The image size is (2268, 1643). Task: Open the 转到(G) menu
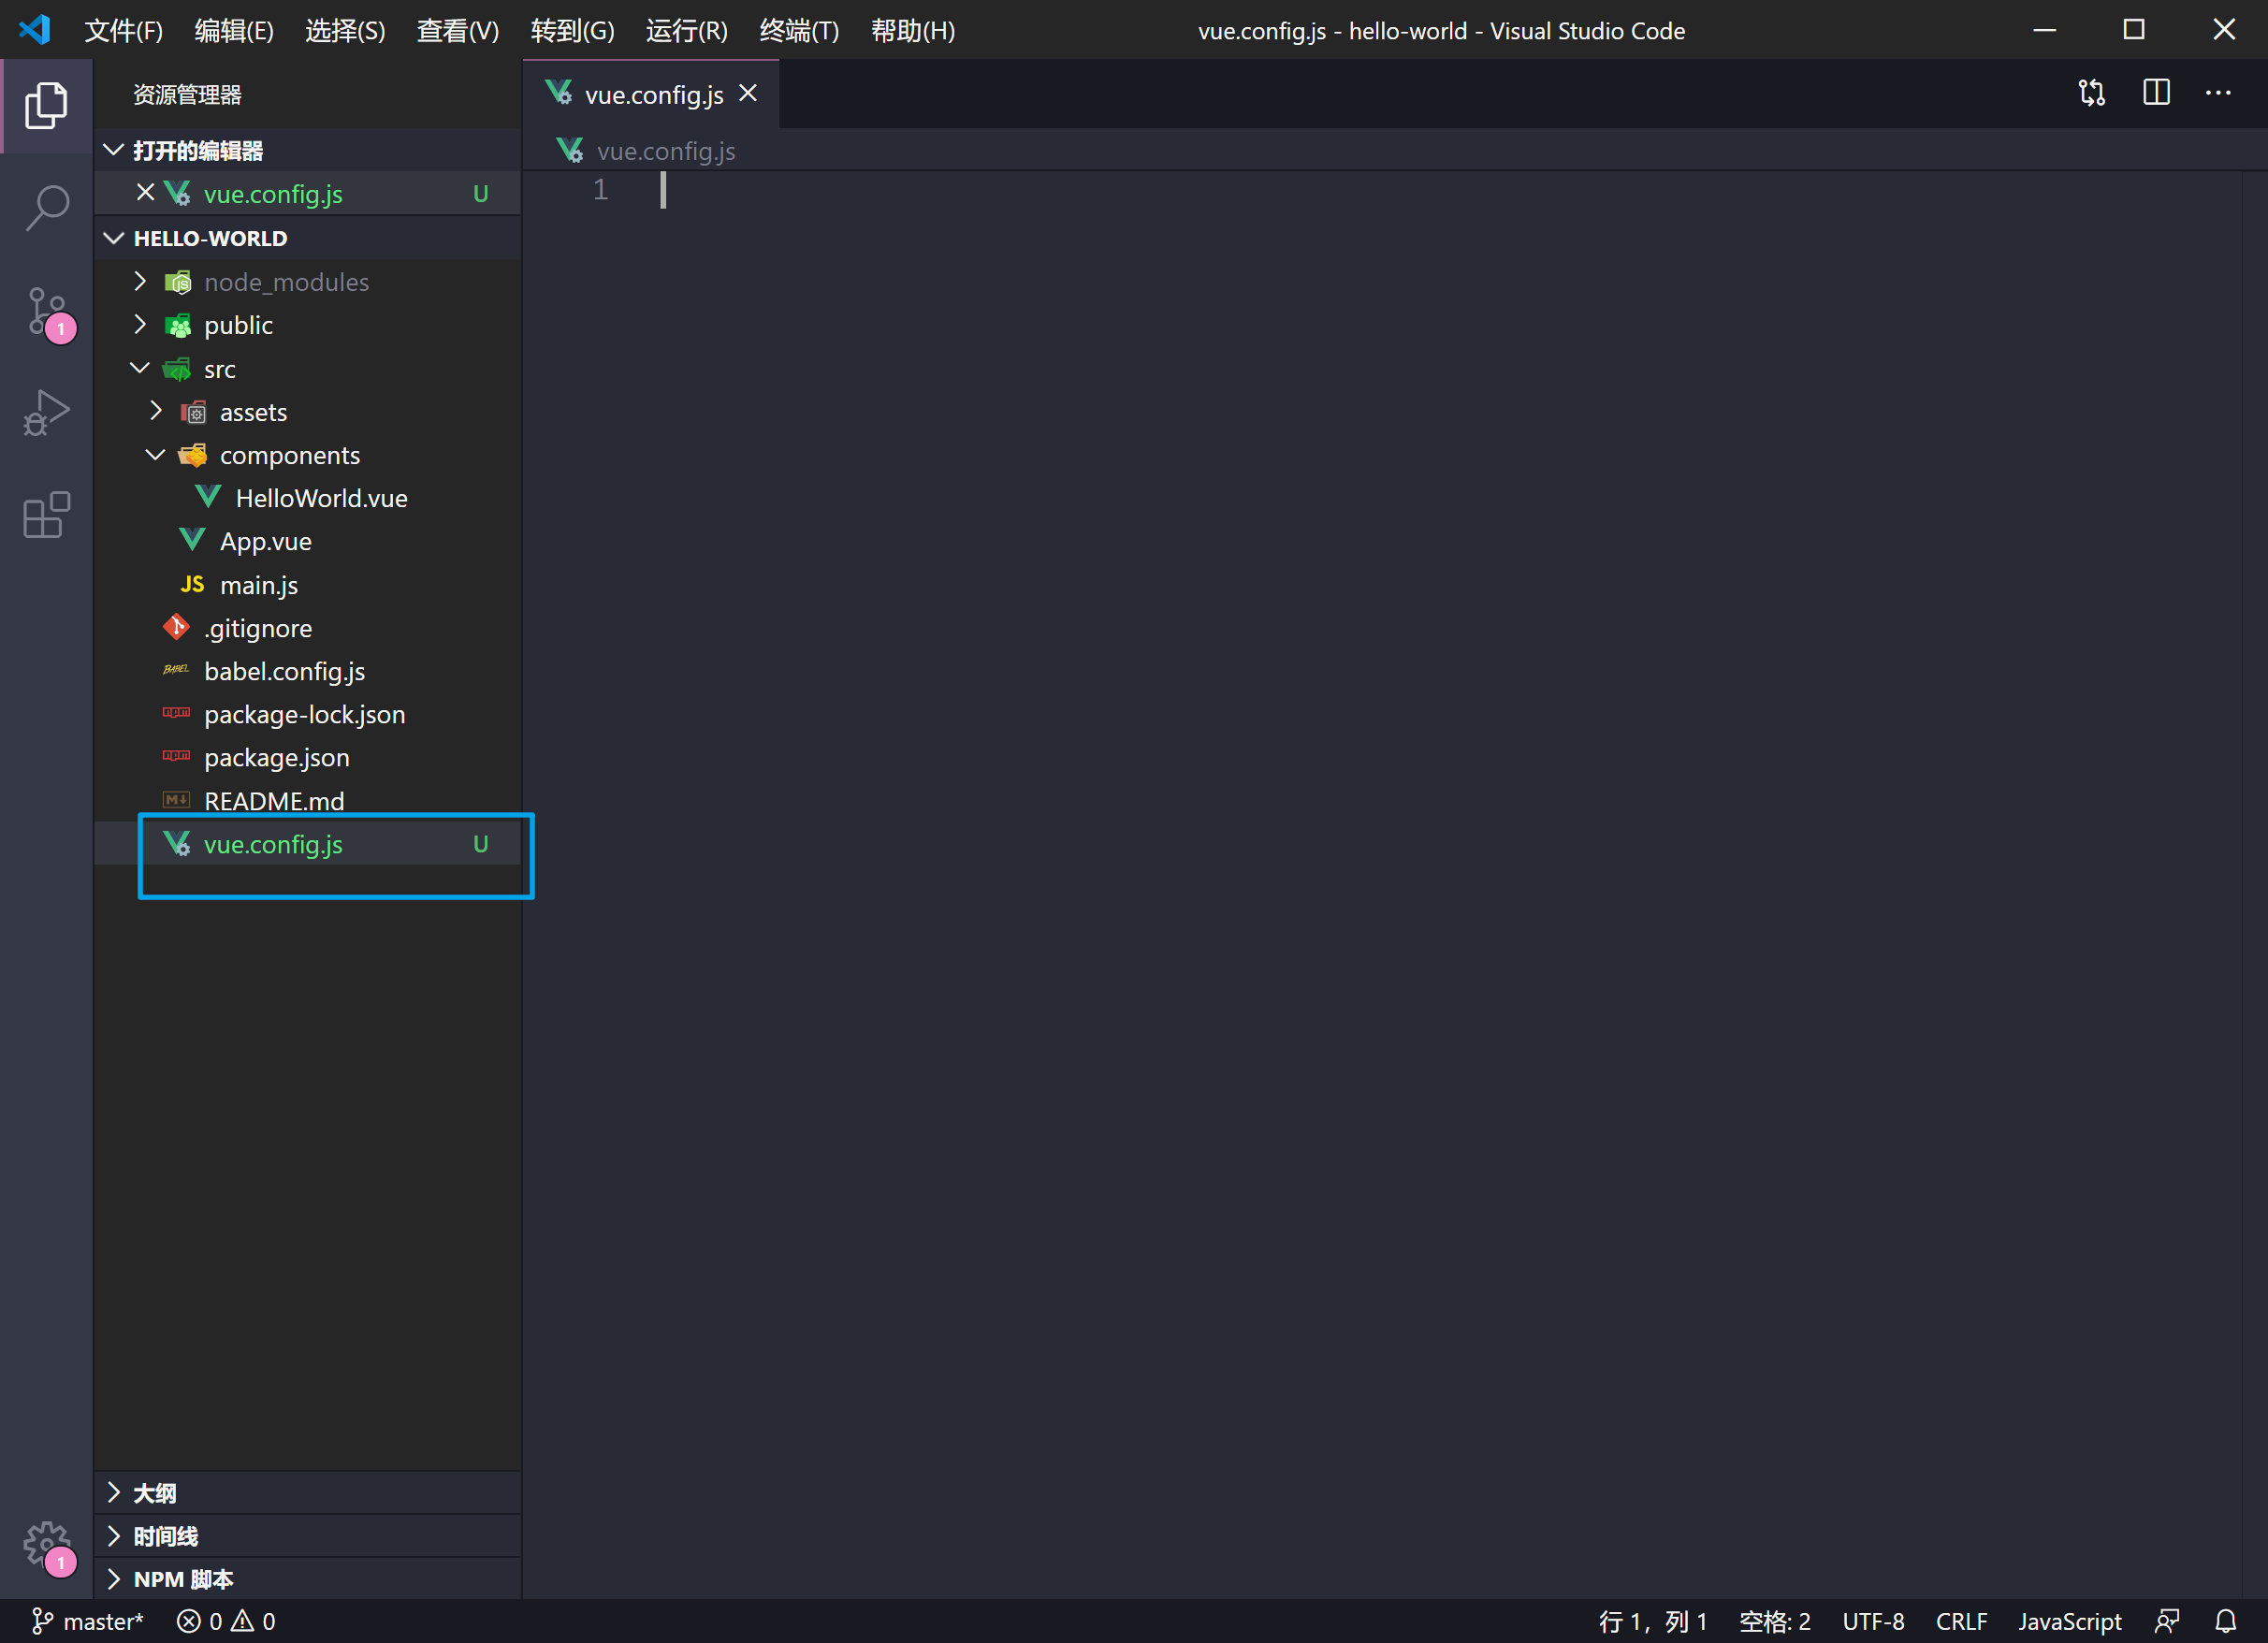[572, 30]
